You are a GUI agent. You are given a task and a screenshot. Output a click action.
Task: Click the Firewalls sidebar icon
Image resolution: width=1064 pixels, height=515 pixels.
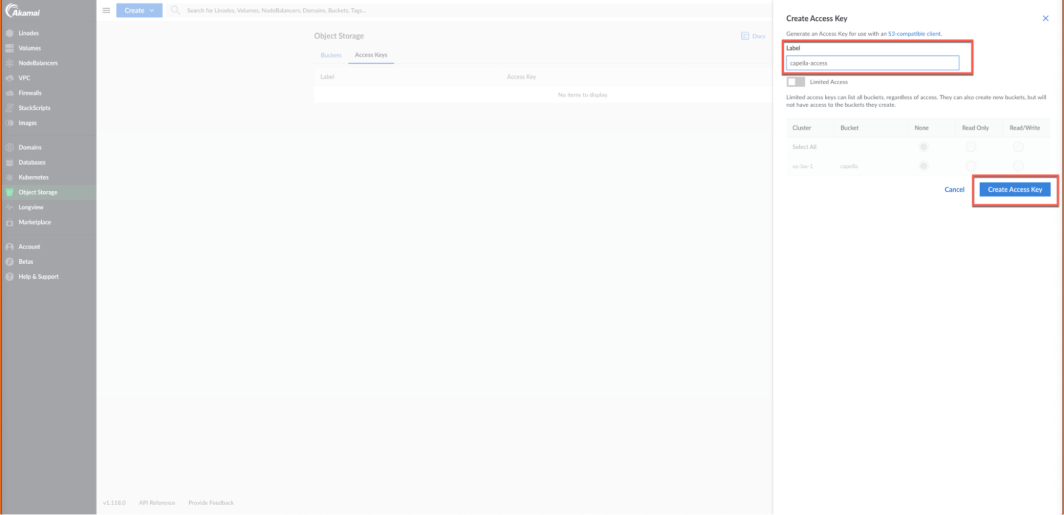10,93
